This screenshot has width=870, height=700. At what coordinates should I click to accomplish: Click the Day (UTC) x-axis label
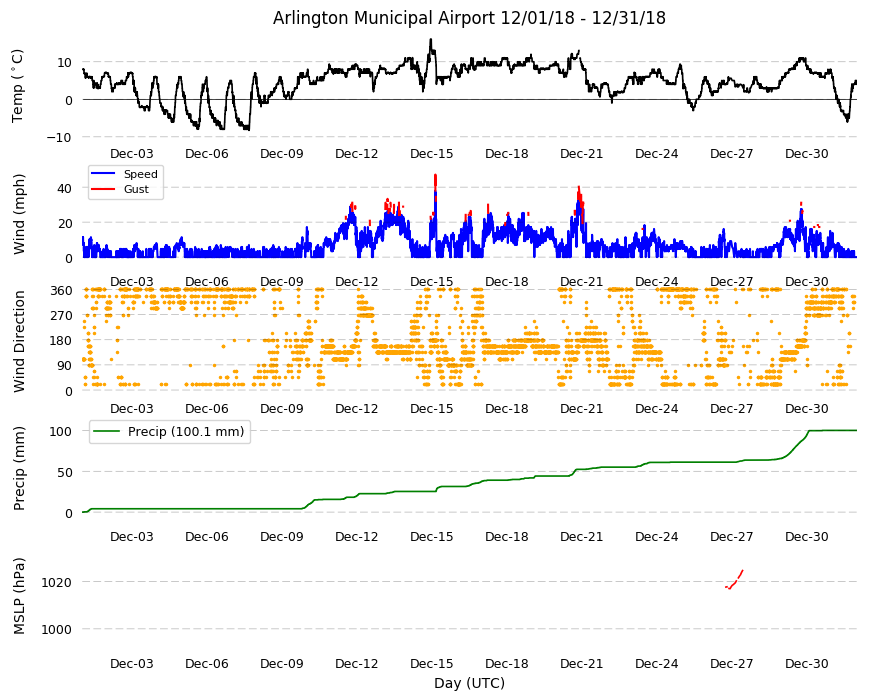469,683
